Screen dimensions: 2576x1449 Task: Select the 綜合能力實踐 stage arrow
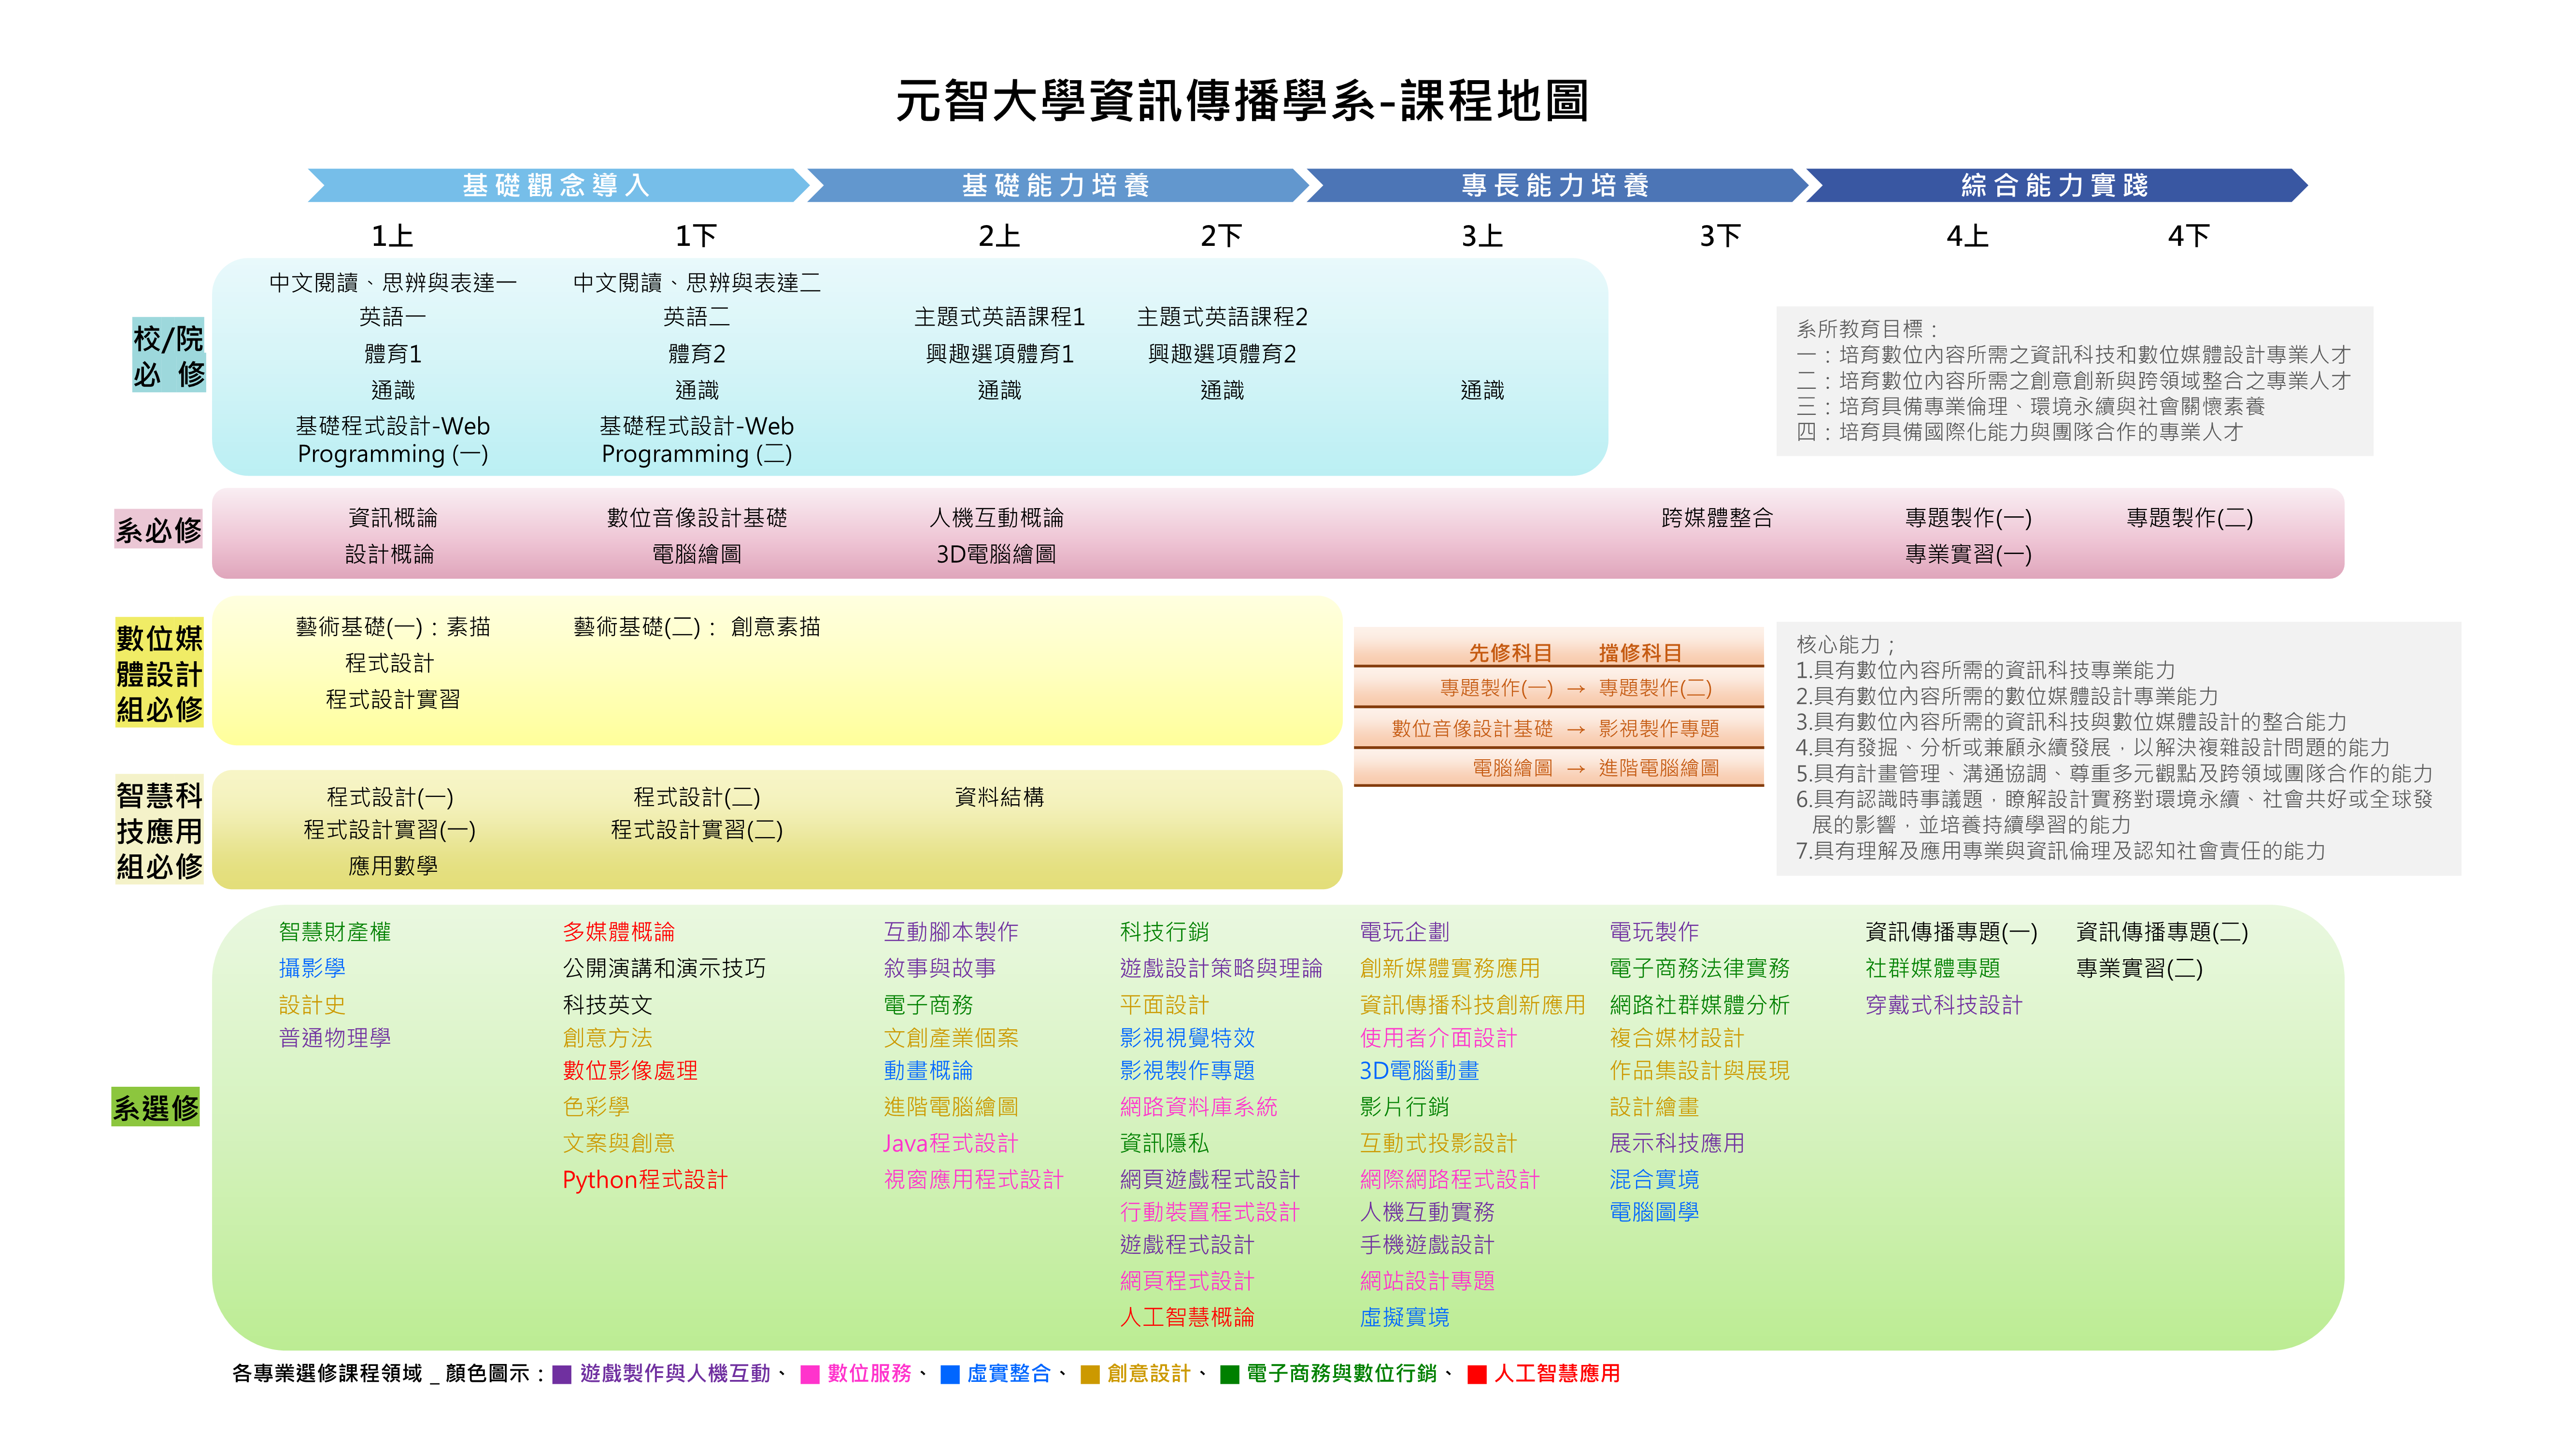tap(2057, 185)
